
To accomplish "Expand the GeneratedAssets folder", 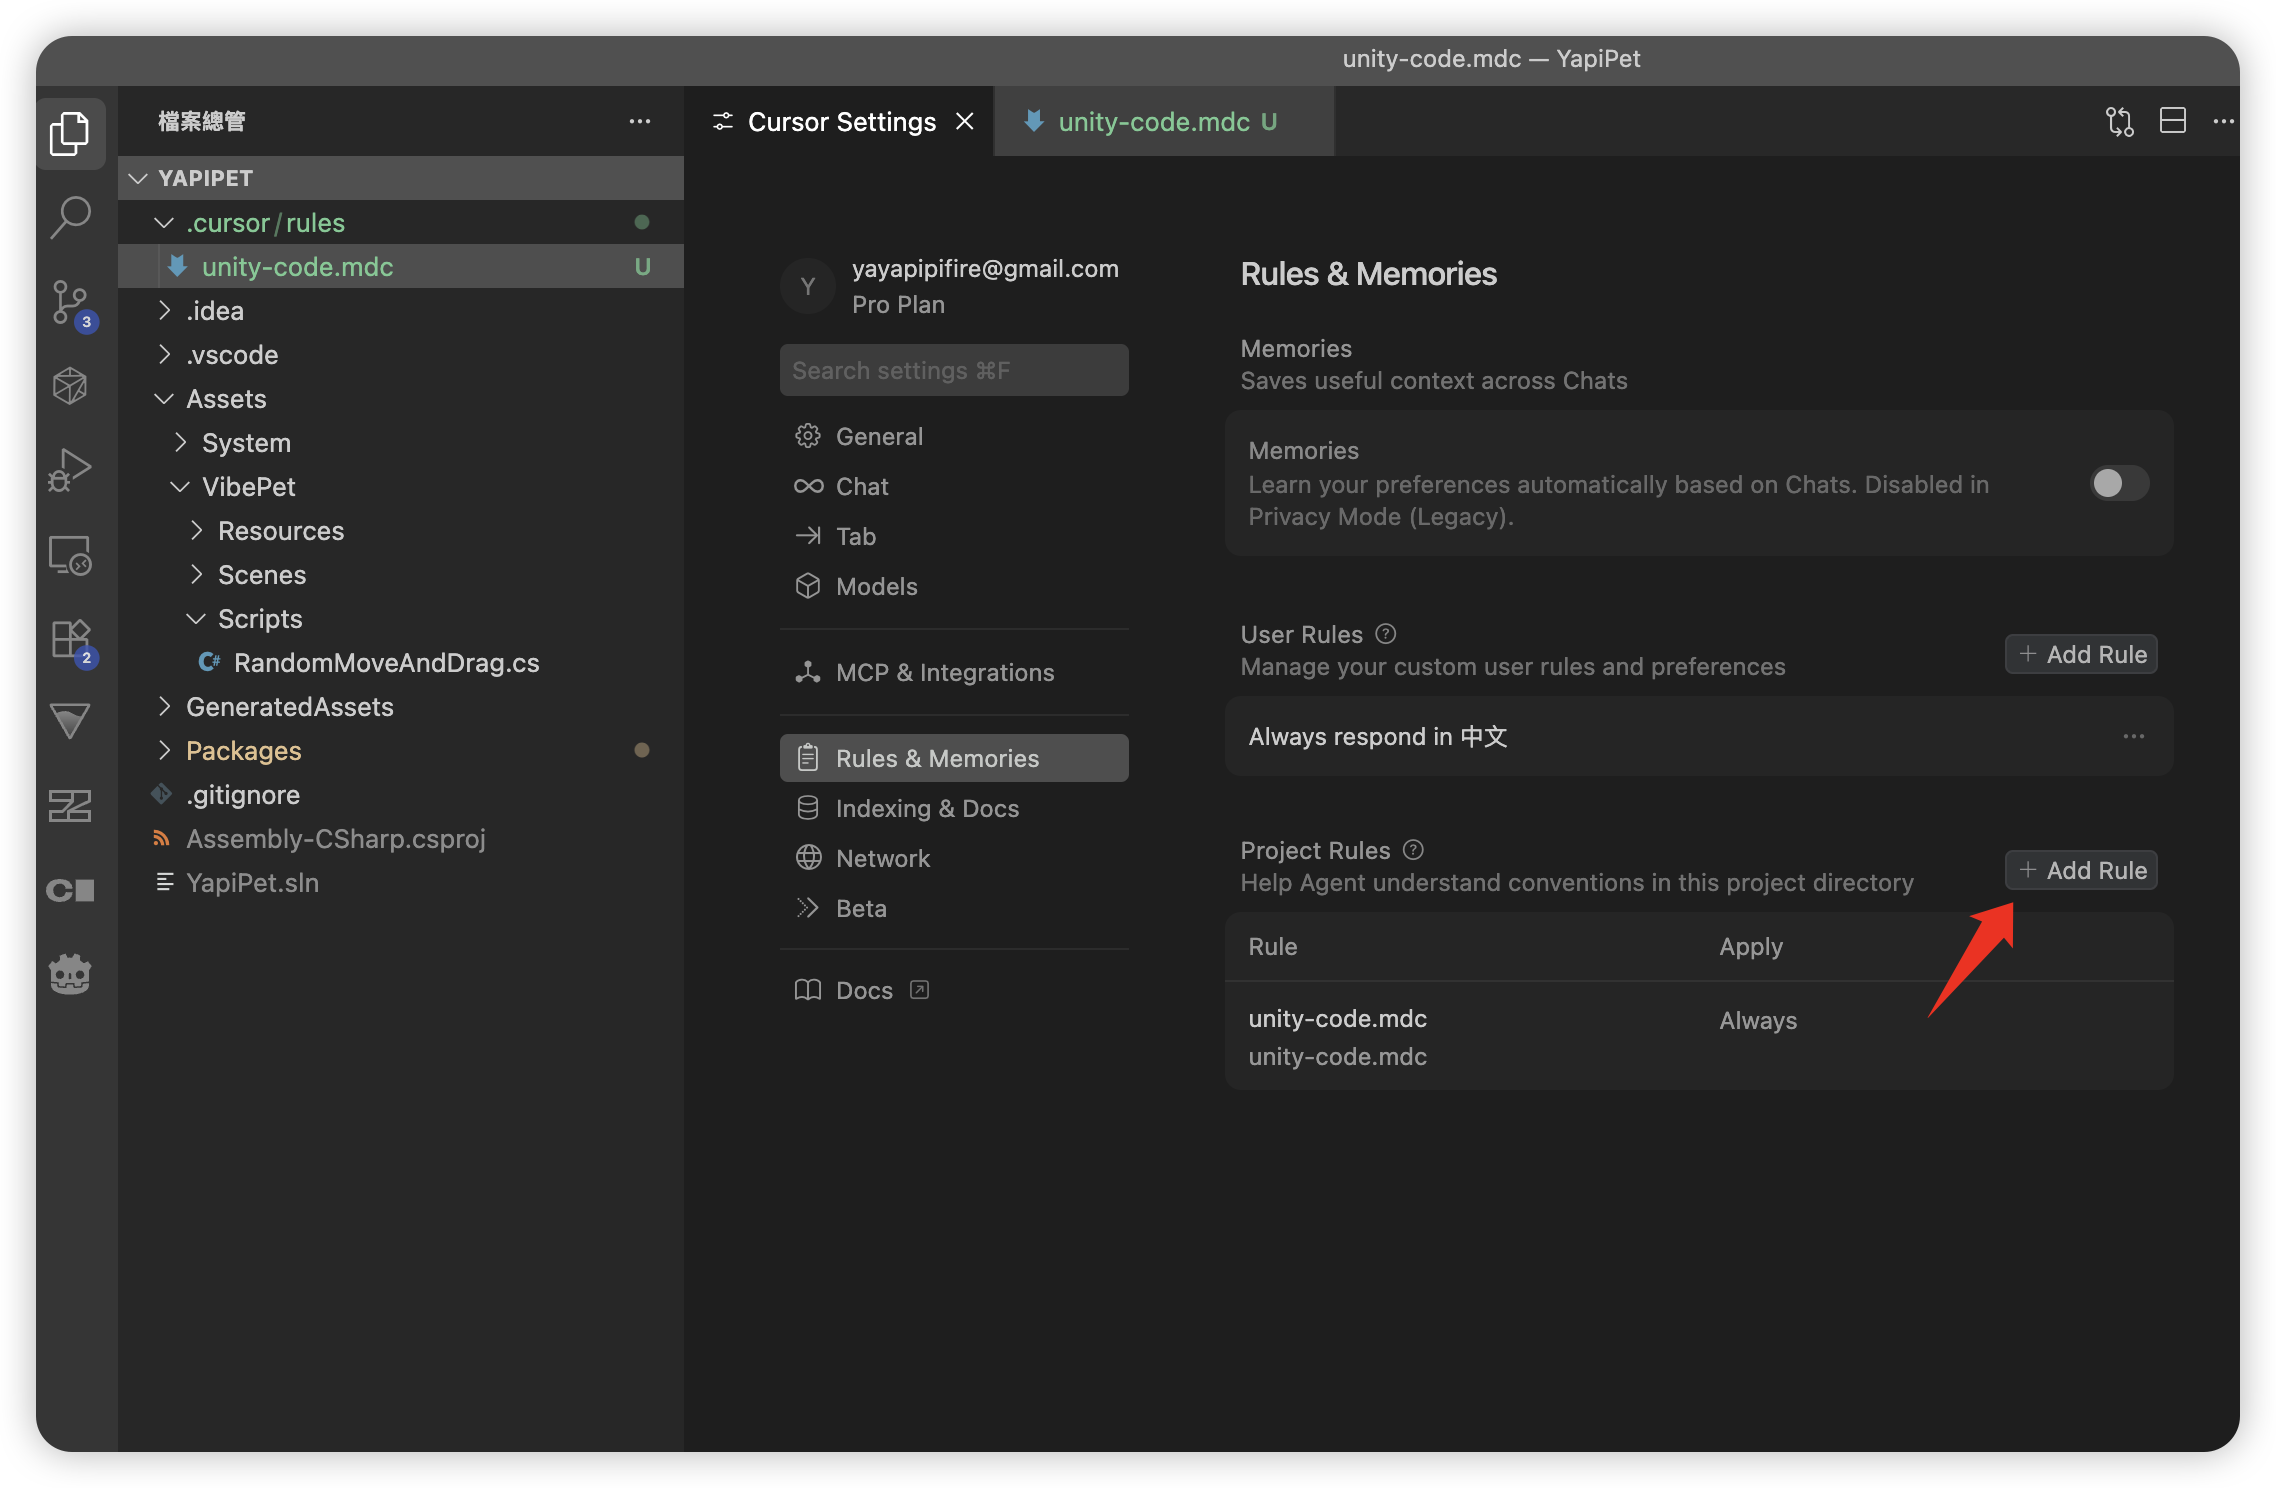I will [x=164, y=706].
